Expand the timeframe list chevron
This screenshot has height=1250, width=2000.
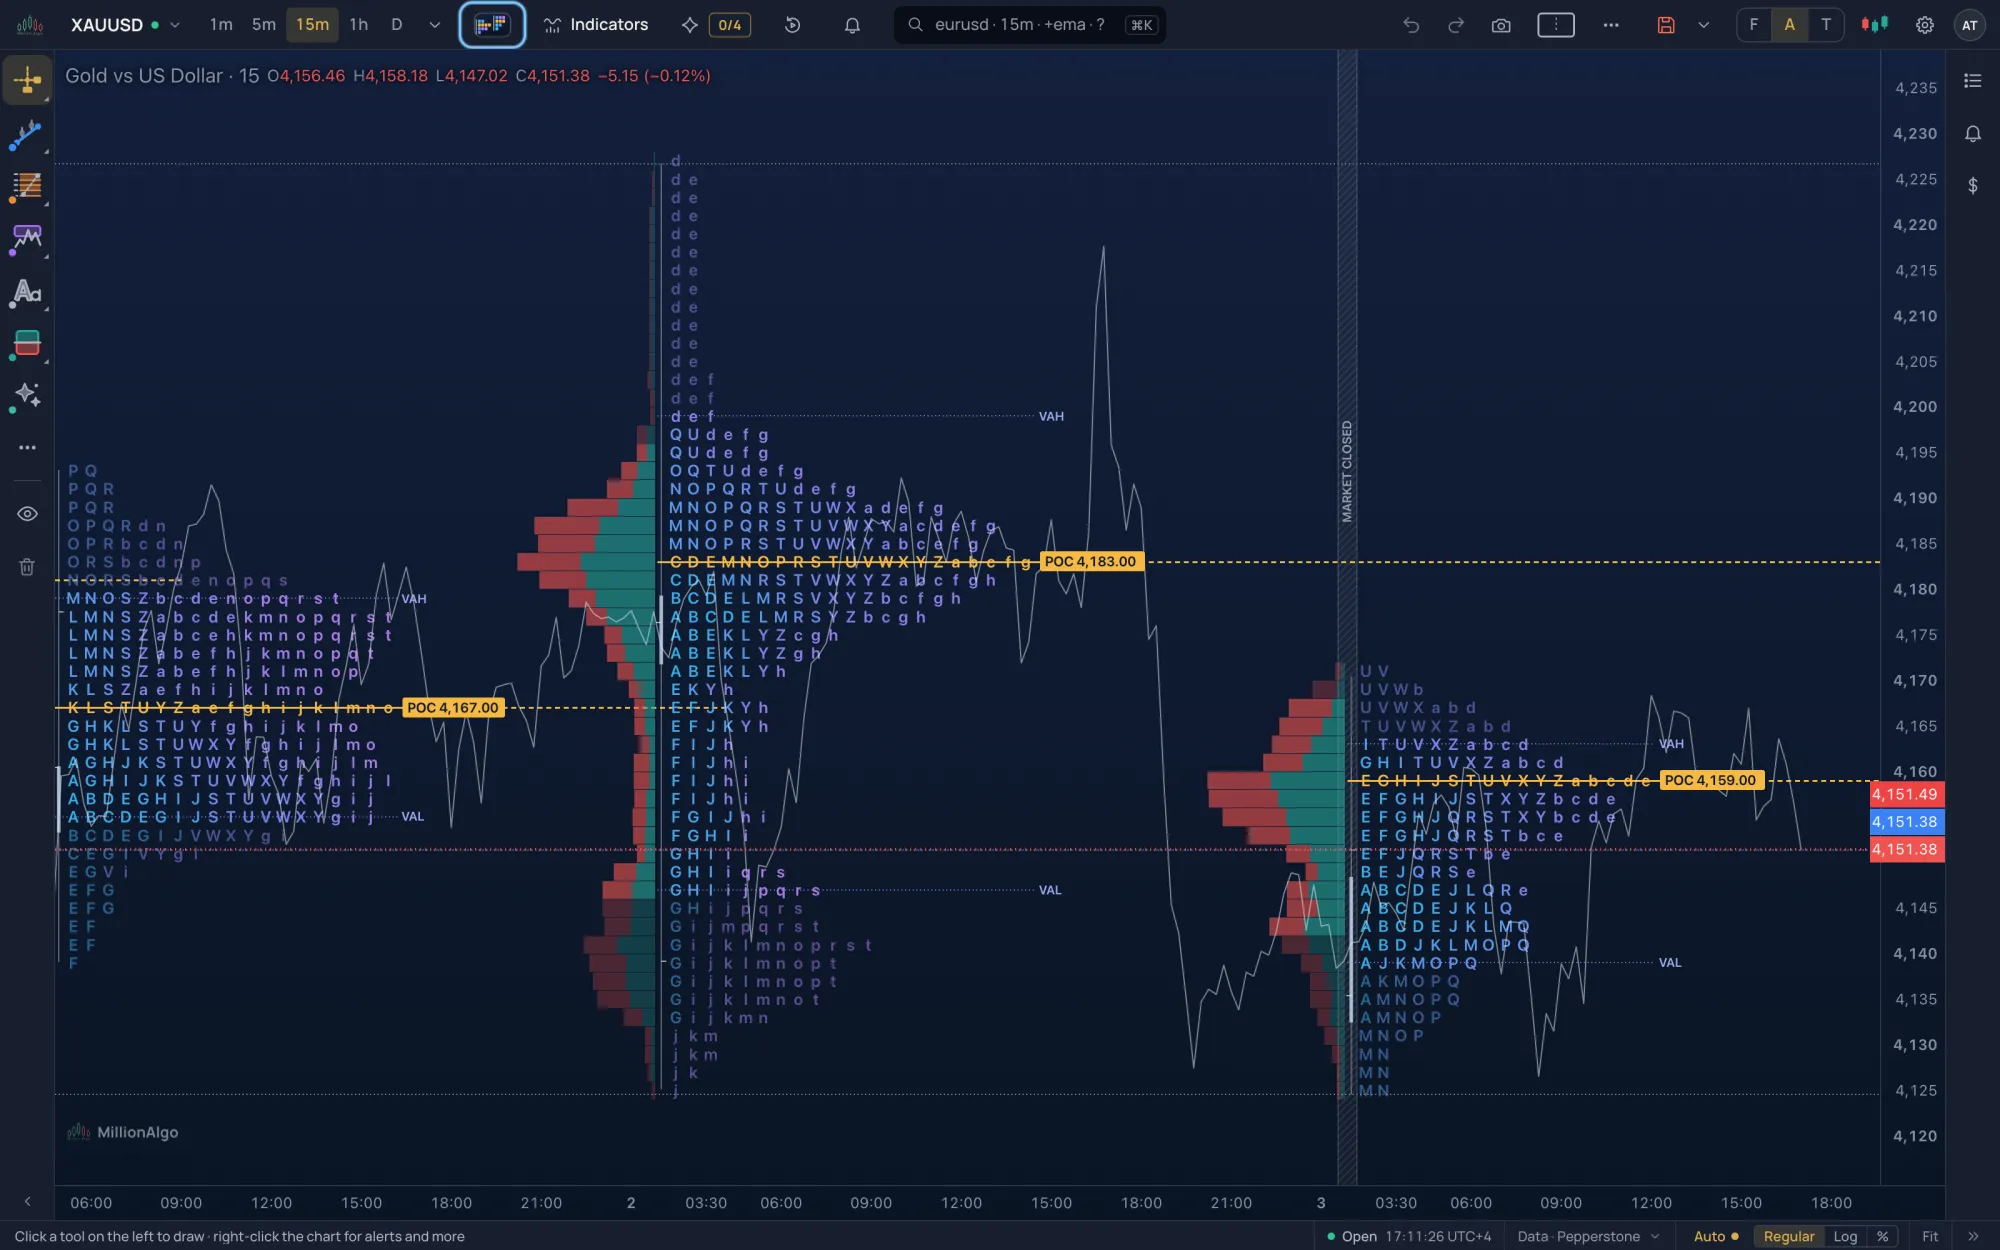coord(434,25)
